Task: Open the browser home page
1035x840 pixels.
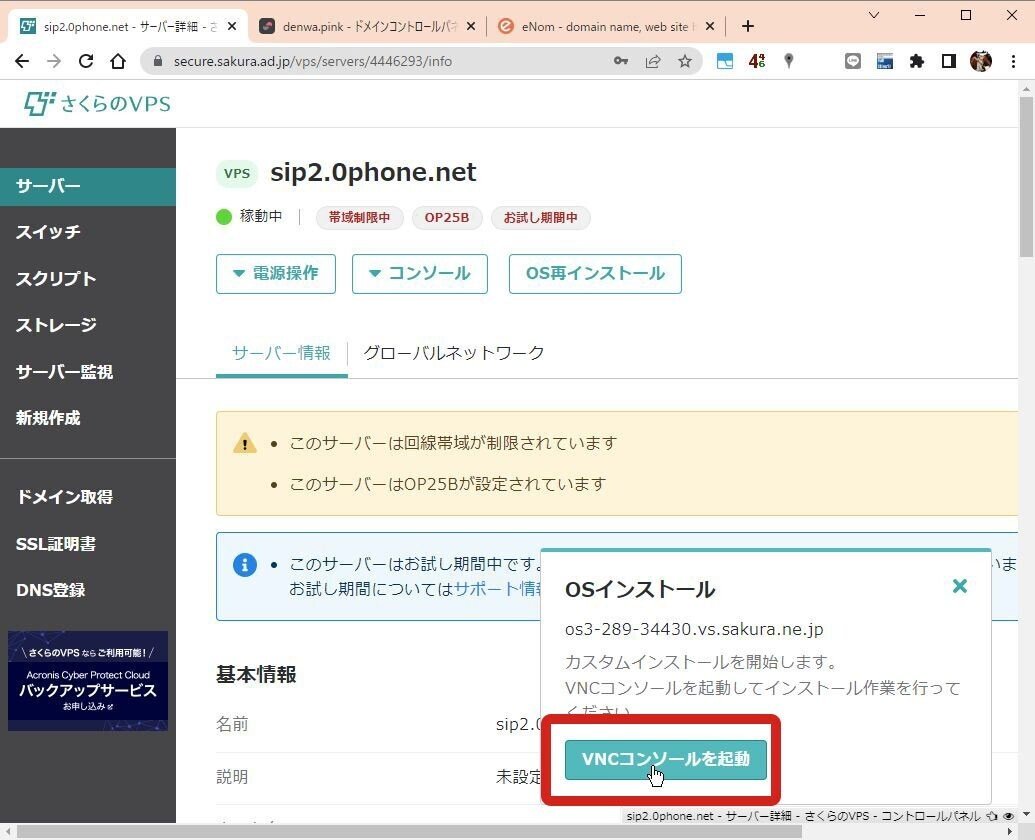Action: coord(118,61)
